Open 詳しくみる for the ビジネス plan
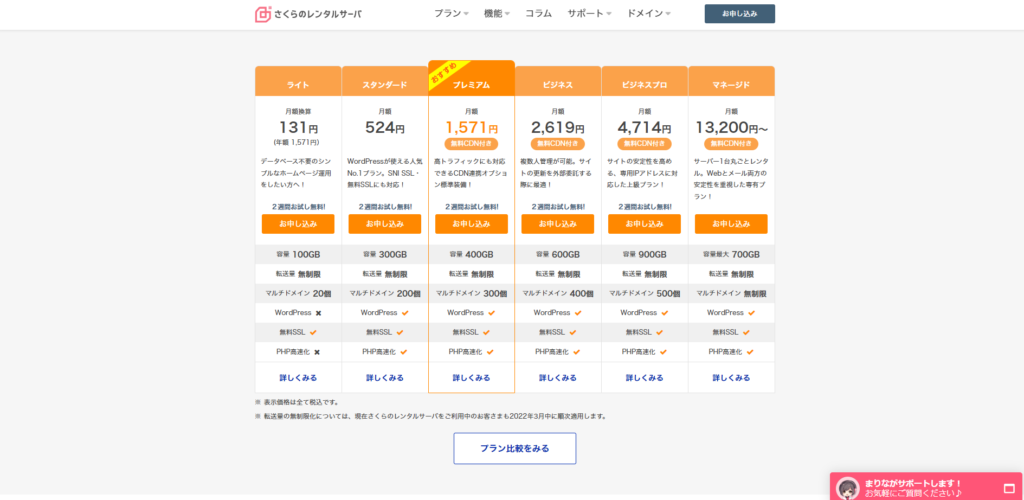The width and height of the screenshot is (1024, 500). tap(558, 378)
